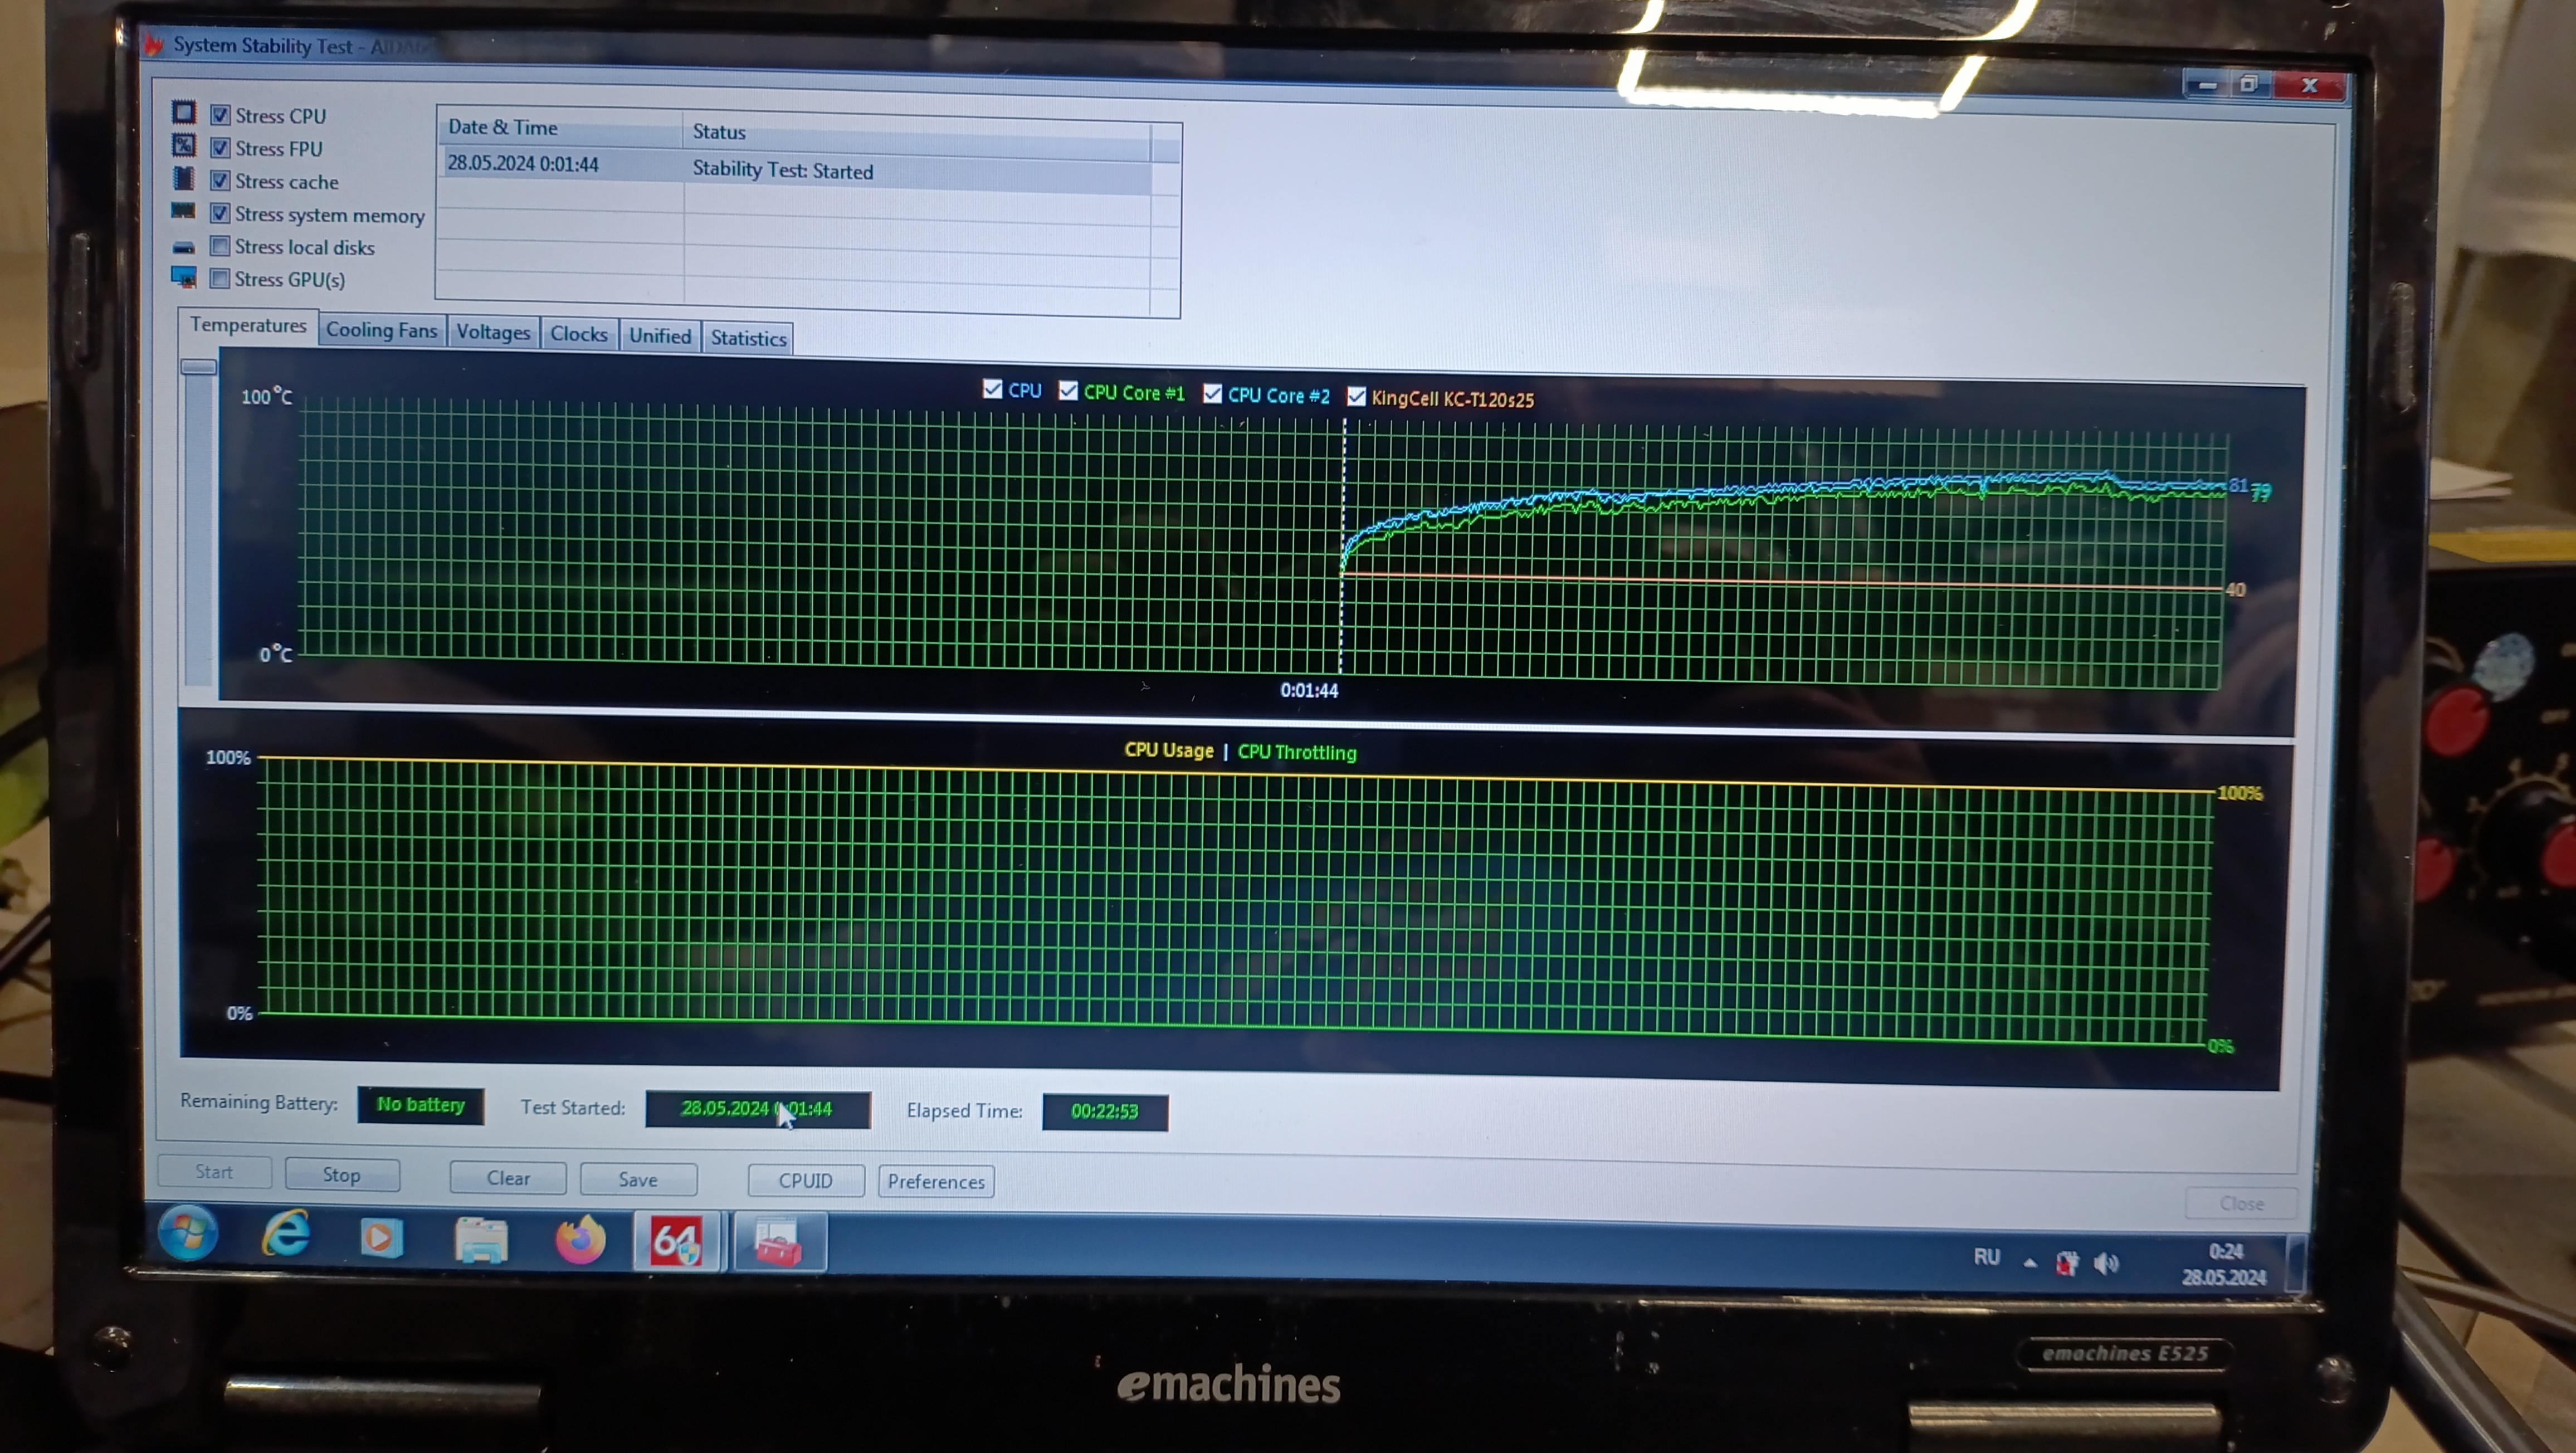Click the RU language indicator
The image size is (2576, 1453).
pos(1986,1257)
